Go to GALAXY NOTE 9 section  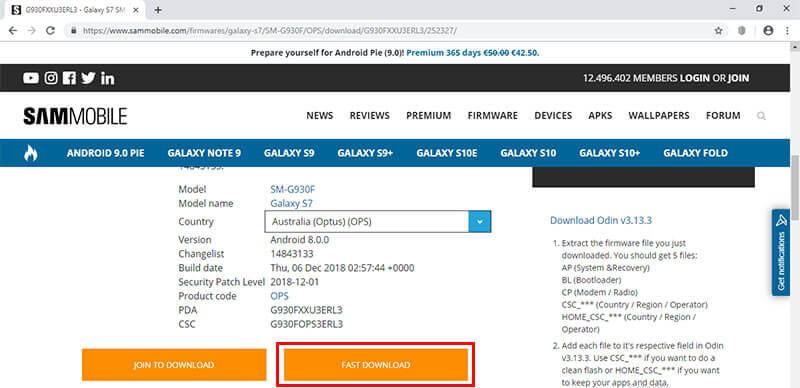click(204, 153)
